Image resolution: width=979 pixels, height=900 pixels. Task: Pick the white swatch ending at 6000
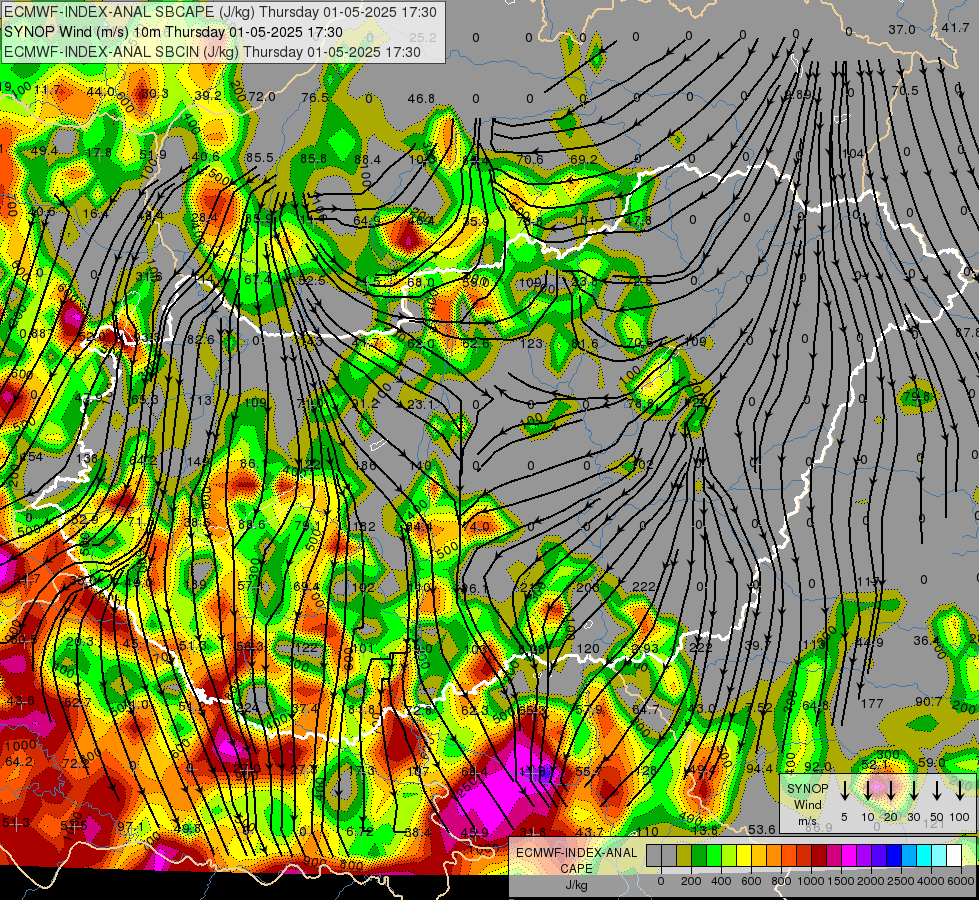pyautogui.click(x=953, y=856)
